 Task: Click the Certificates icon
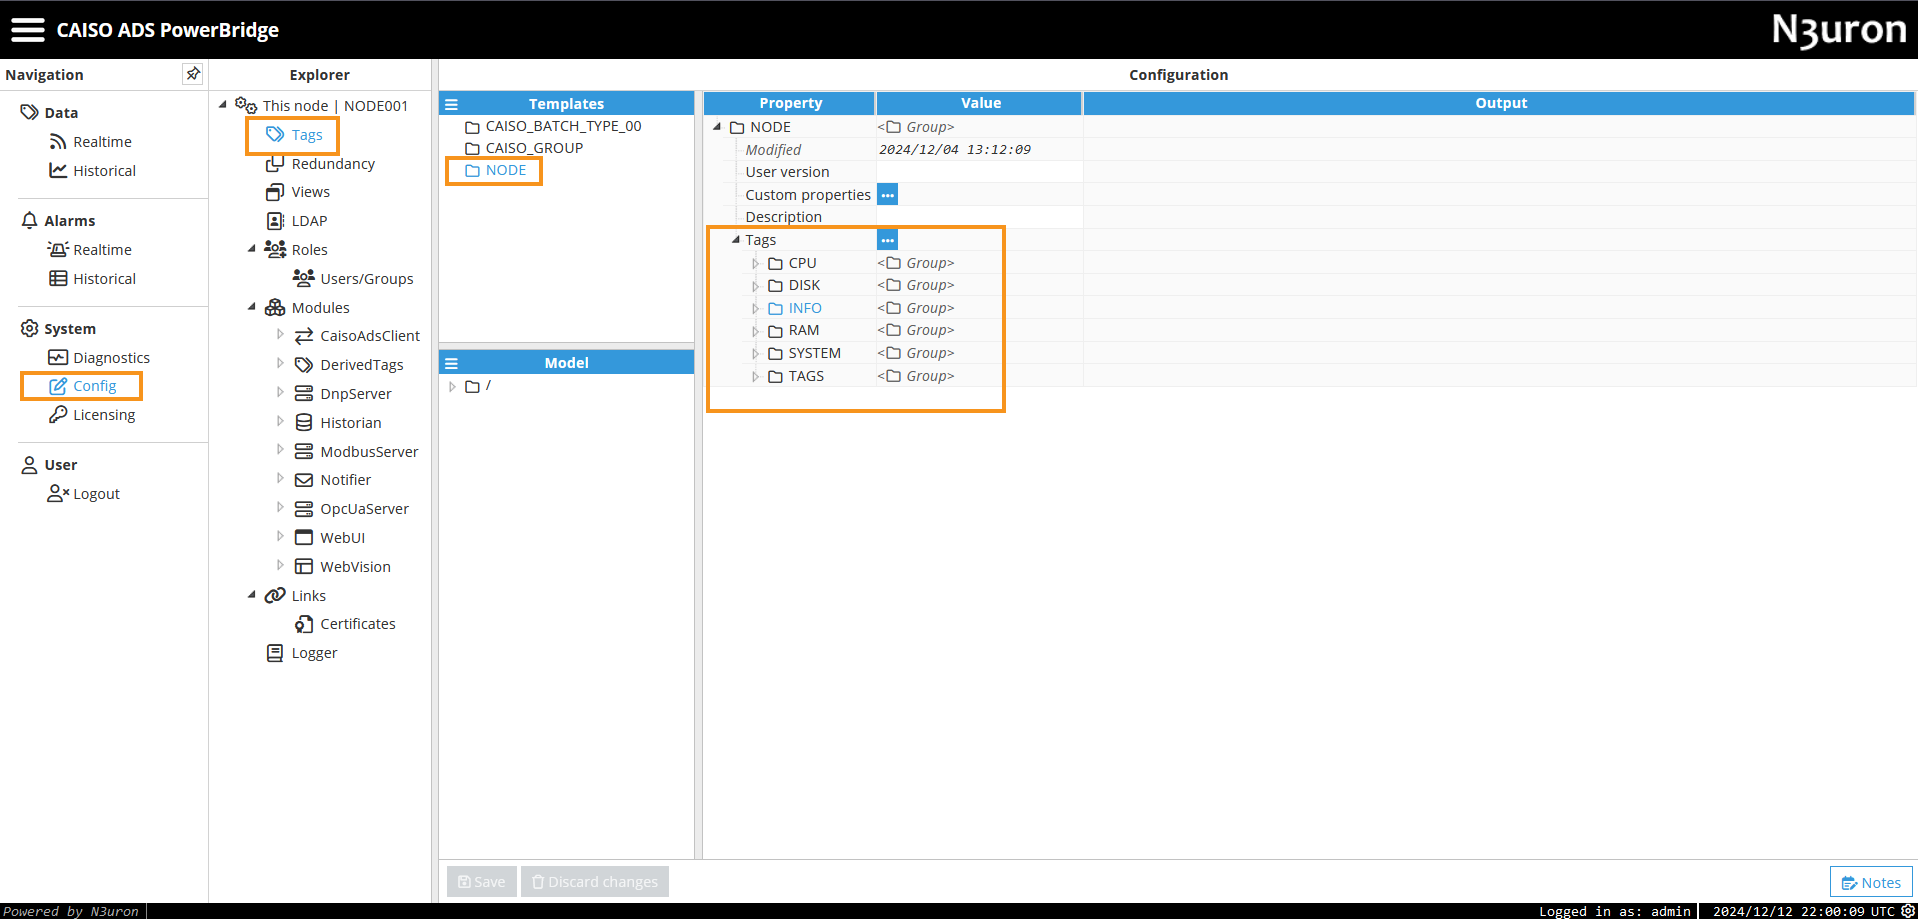coord(304,624)
